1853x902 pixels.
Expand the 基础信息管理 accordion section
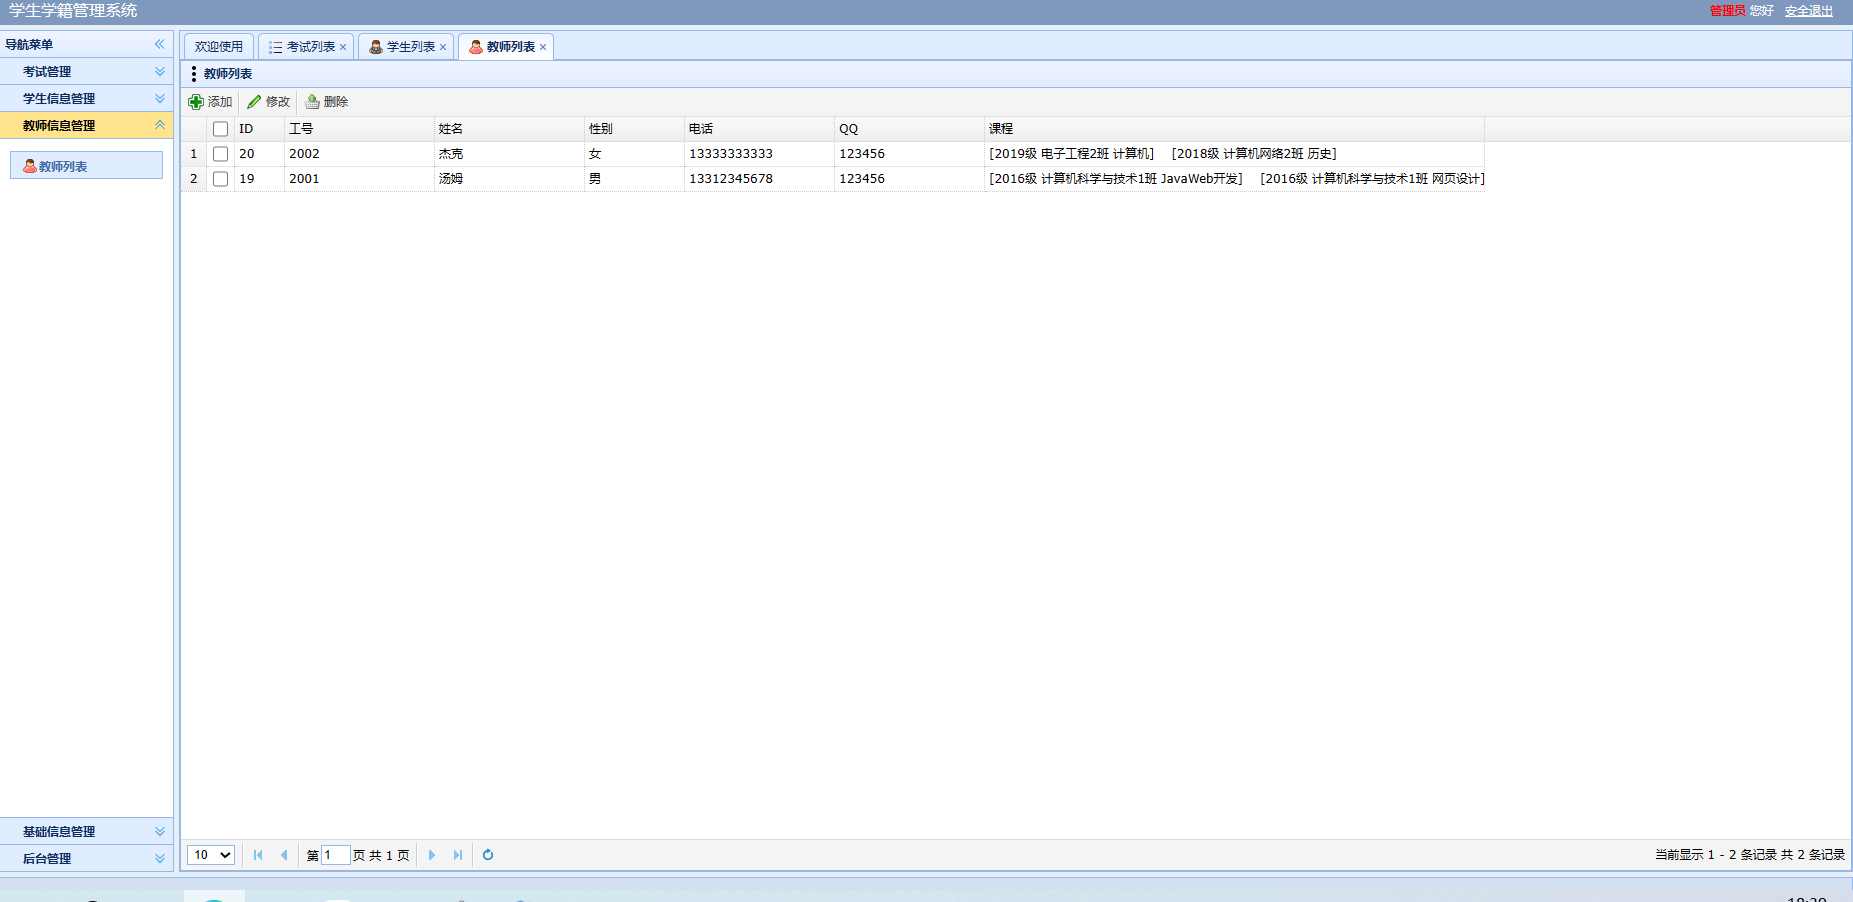click(x=86, y=832)
